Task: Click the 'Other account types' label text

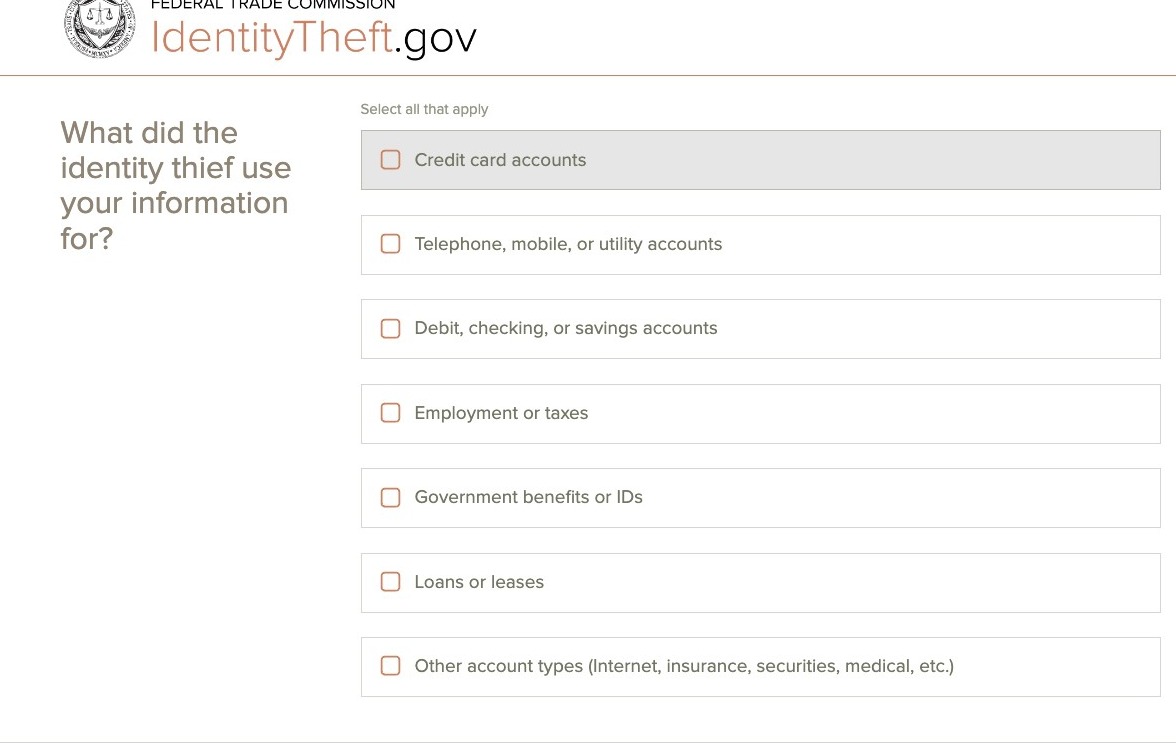Action: (x=684, y=666)
